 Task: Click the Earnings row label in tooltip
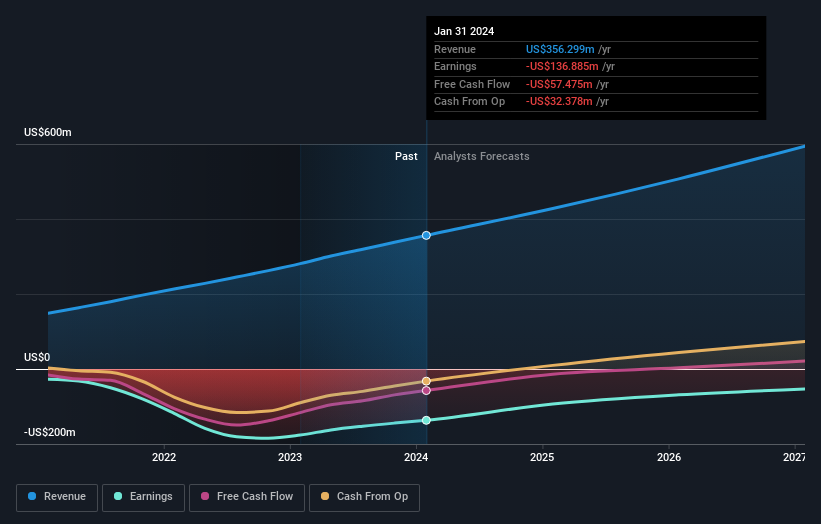tap(456, 66)
